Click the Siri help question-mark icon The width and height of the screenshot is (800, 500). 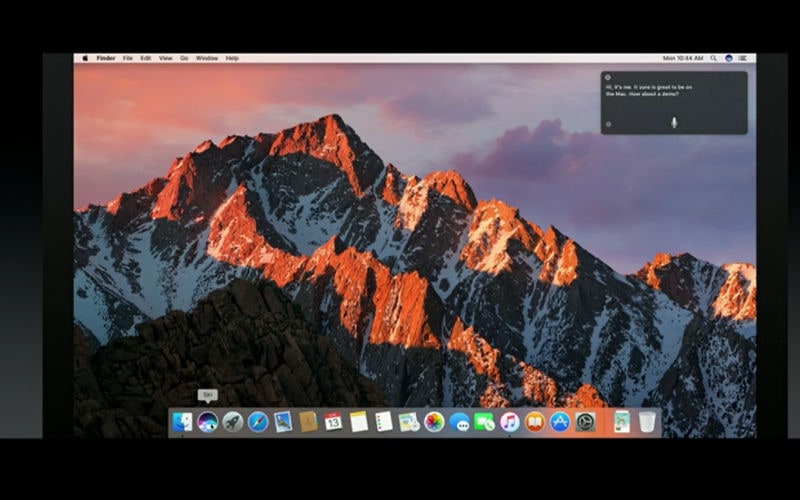coord(608,124)
